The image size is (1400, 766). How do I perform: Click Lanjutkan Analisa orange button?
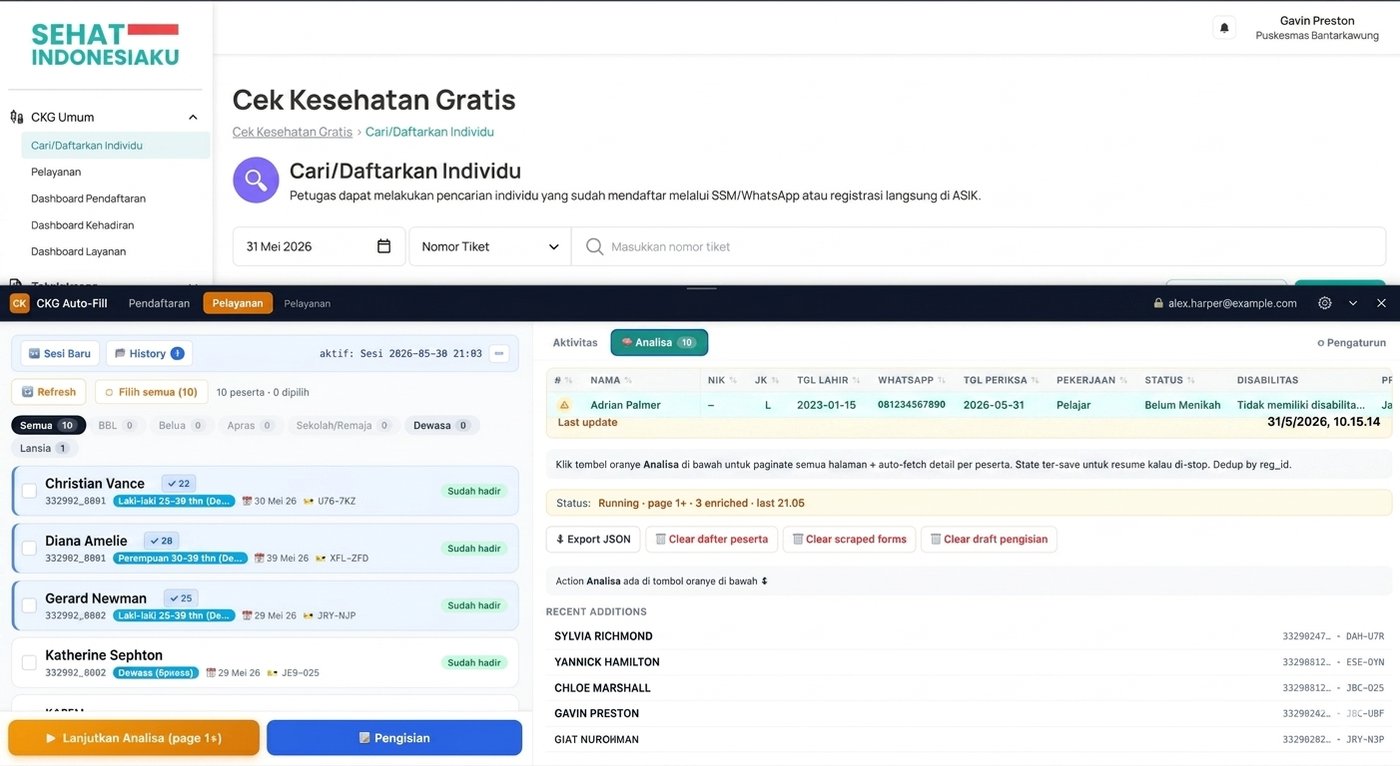coord(134,738)
